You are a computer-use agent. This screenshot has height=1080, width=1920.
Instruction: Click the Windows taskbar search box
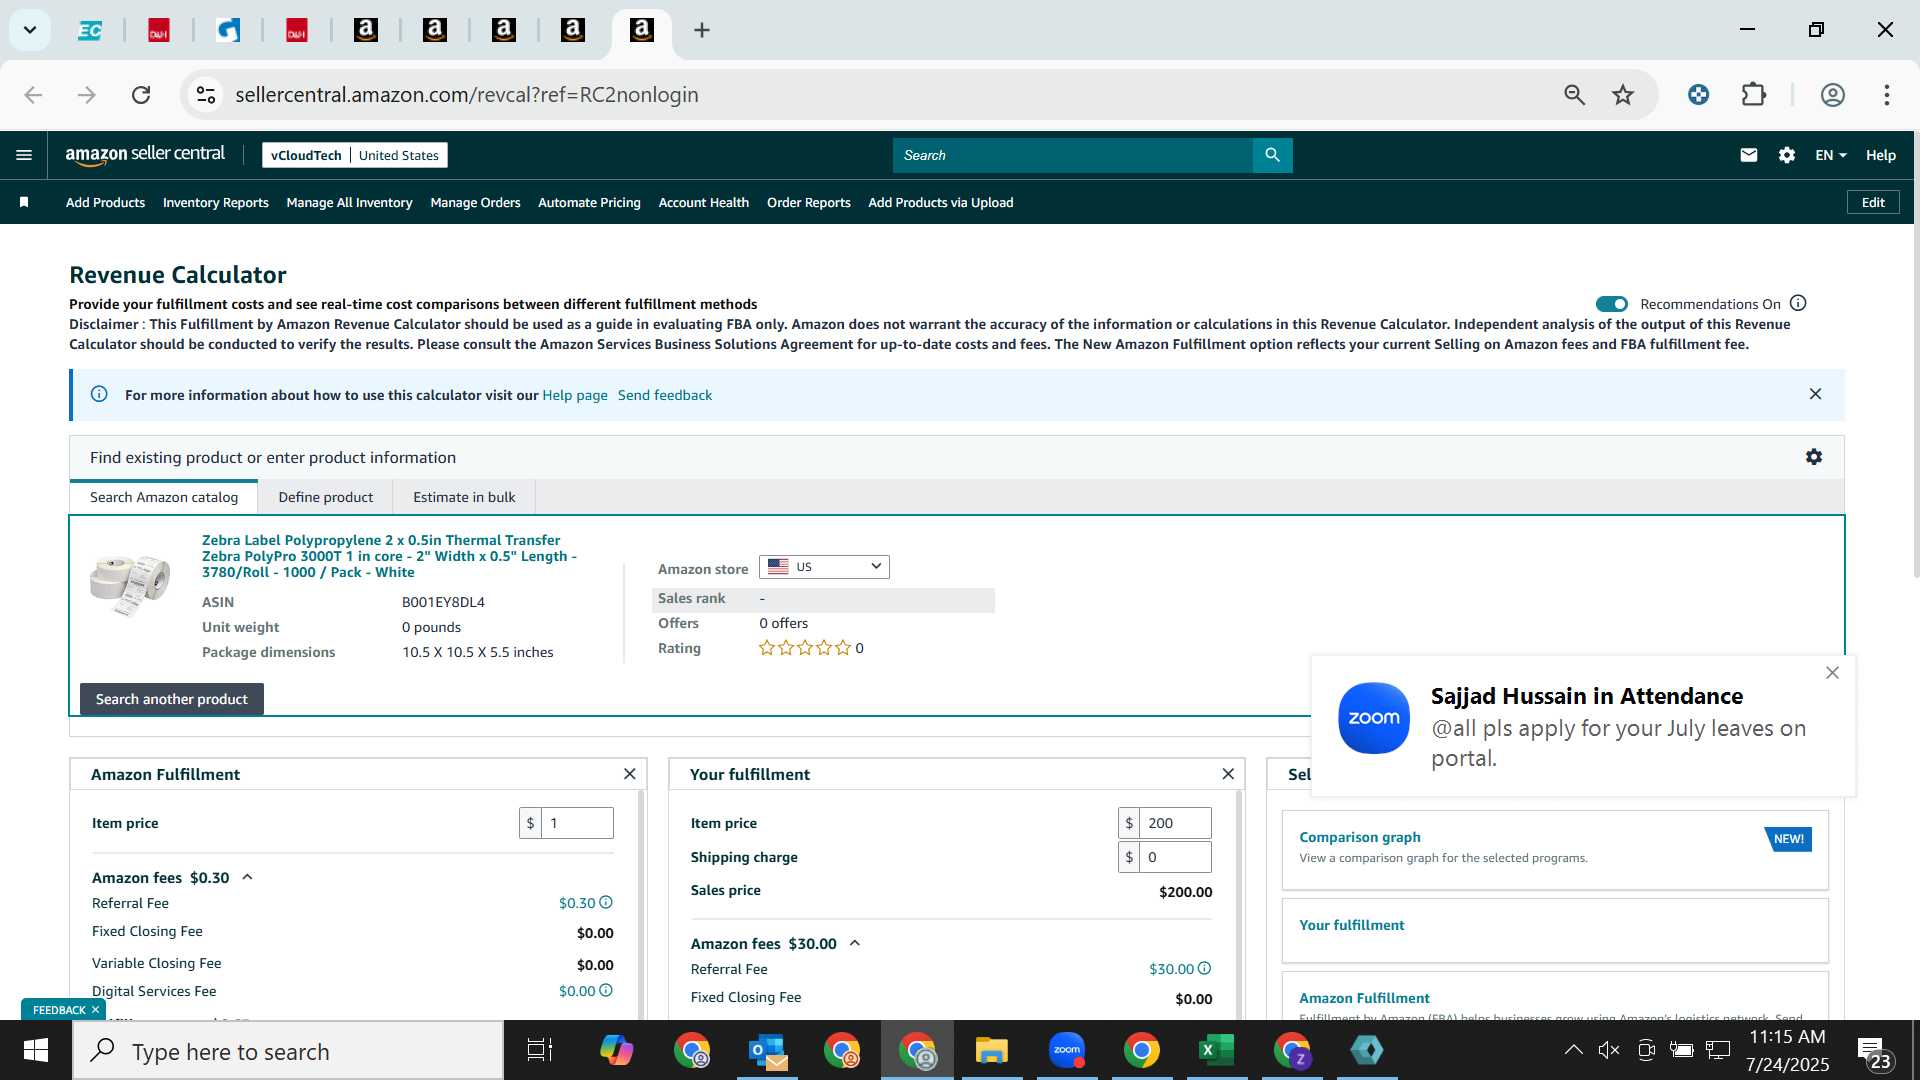click(288, 1051)
